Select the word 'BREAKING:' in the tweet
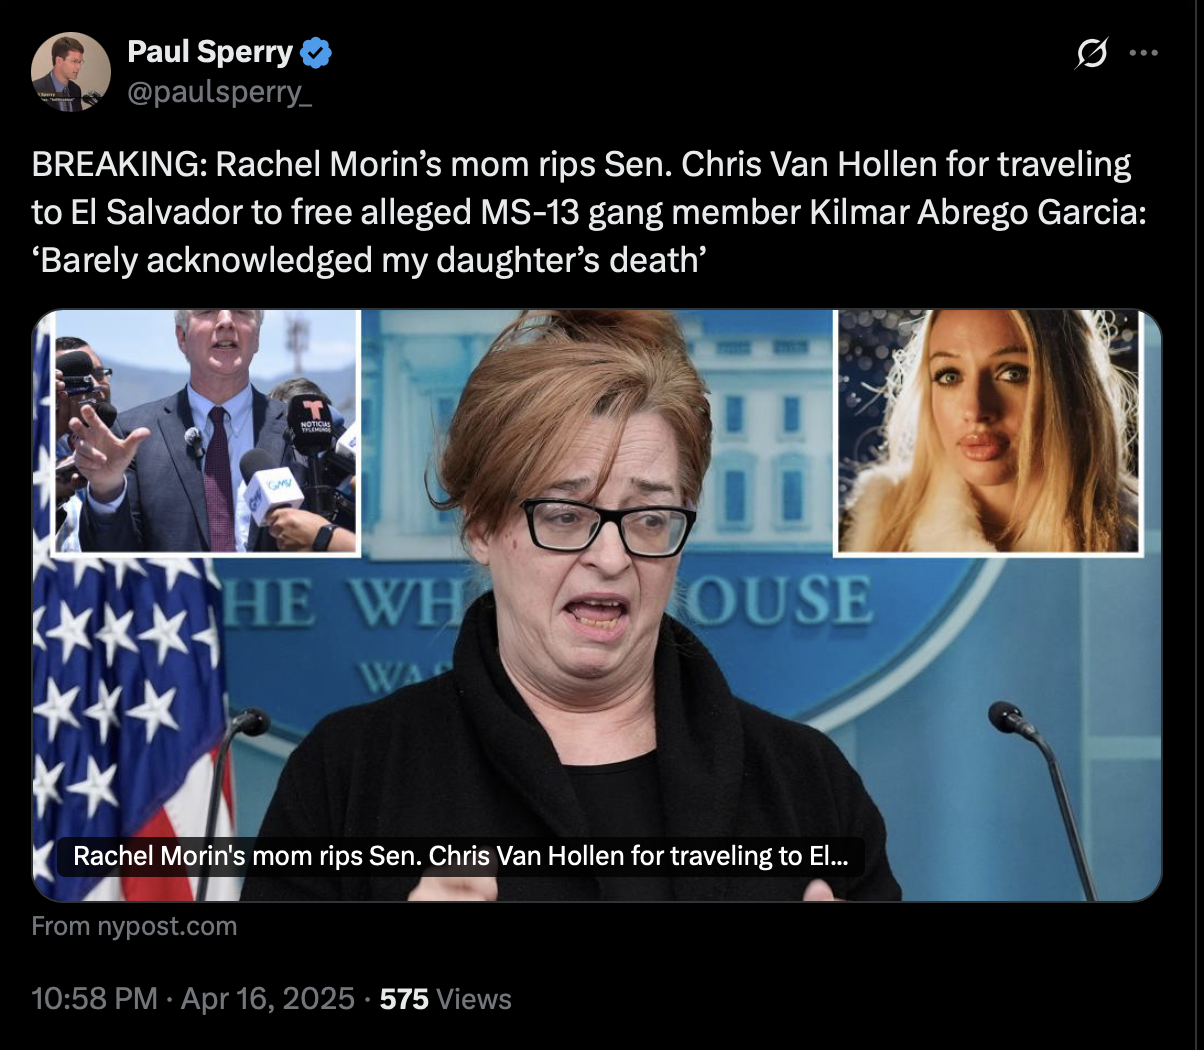This screenshot has width=1204, height=1050. click(119, 164)
